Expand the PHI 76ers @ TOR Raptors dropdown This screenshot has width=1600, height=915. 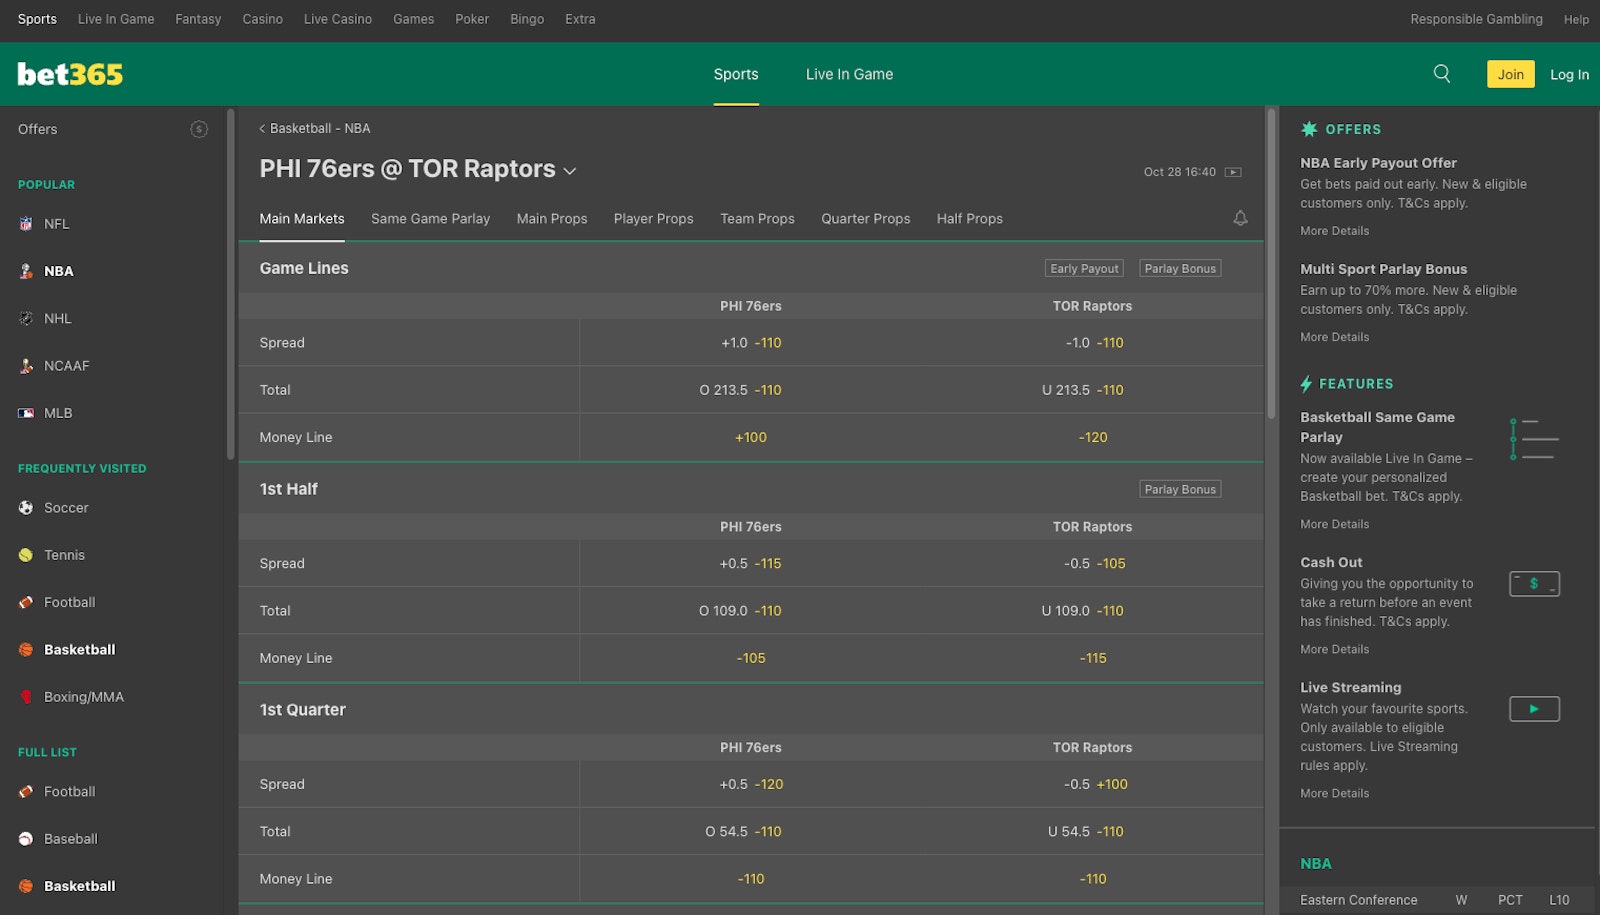click(x=569, y=170)
